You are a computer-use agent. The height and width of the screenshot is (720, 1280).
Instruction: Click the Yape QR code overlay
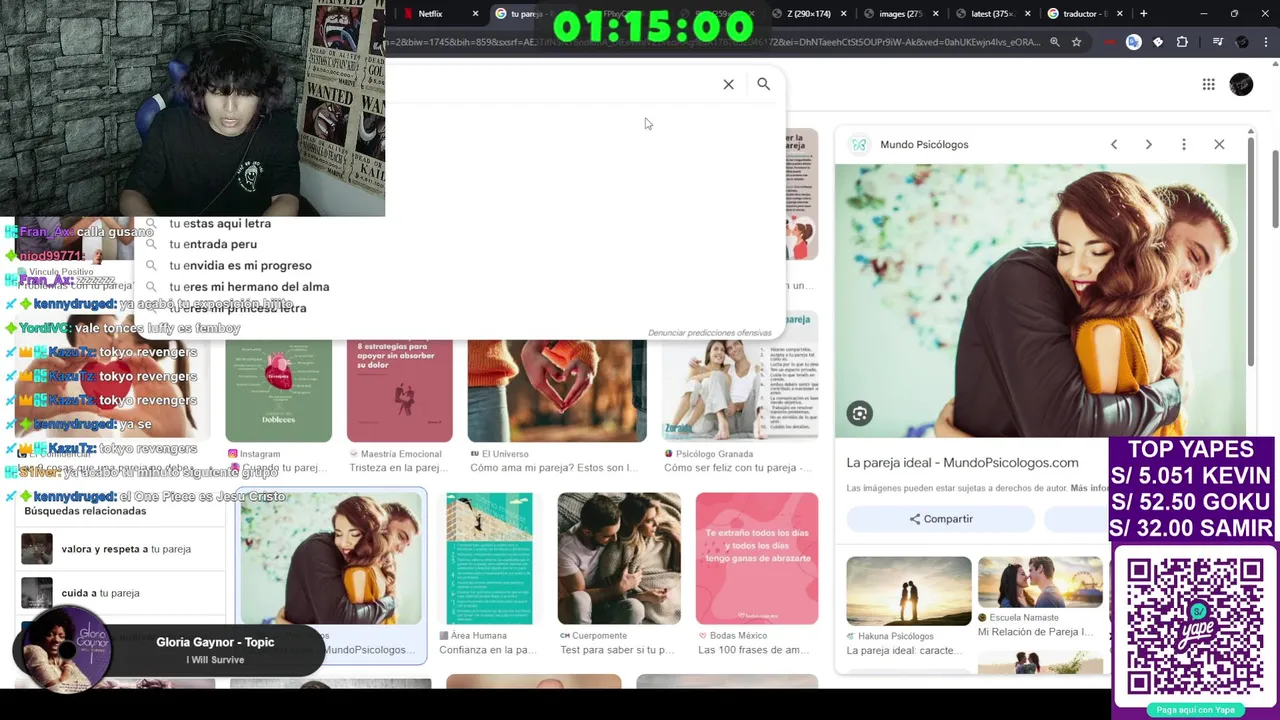click(x=1195, y=626)
